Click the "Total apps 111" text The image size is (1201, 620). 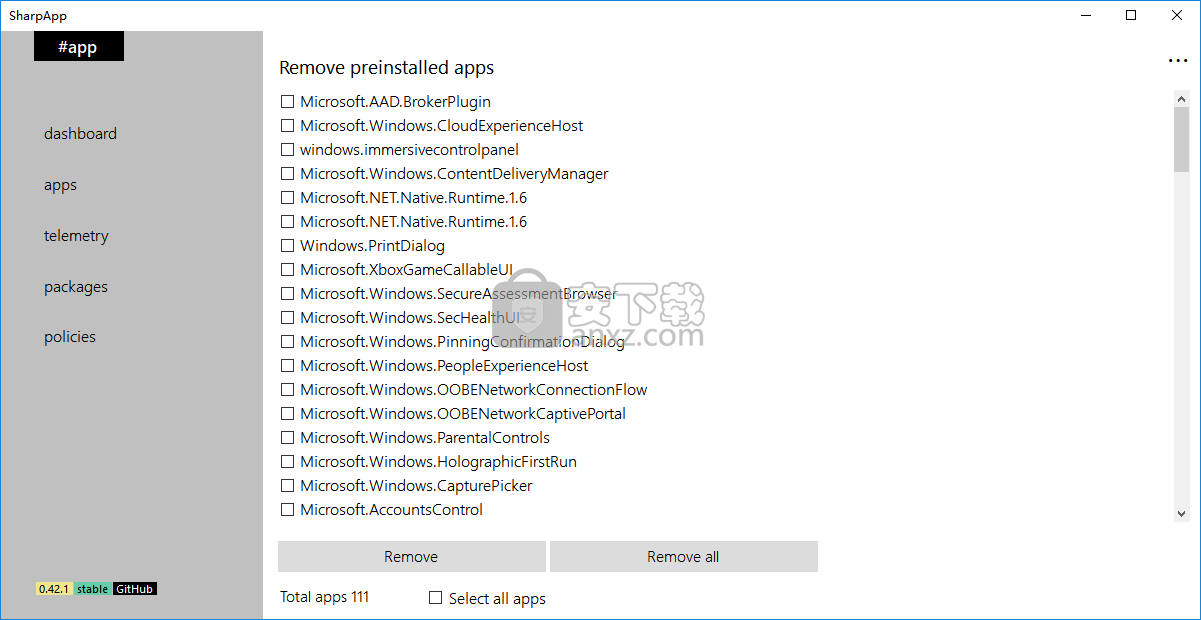pos(324,597)
